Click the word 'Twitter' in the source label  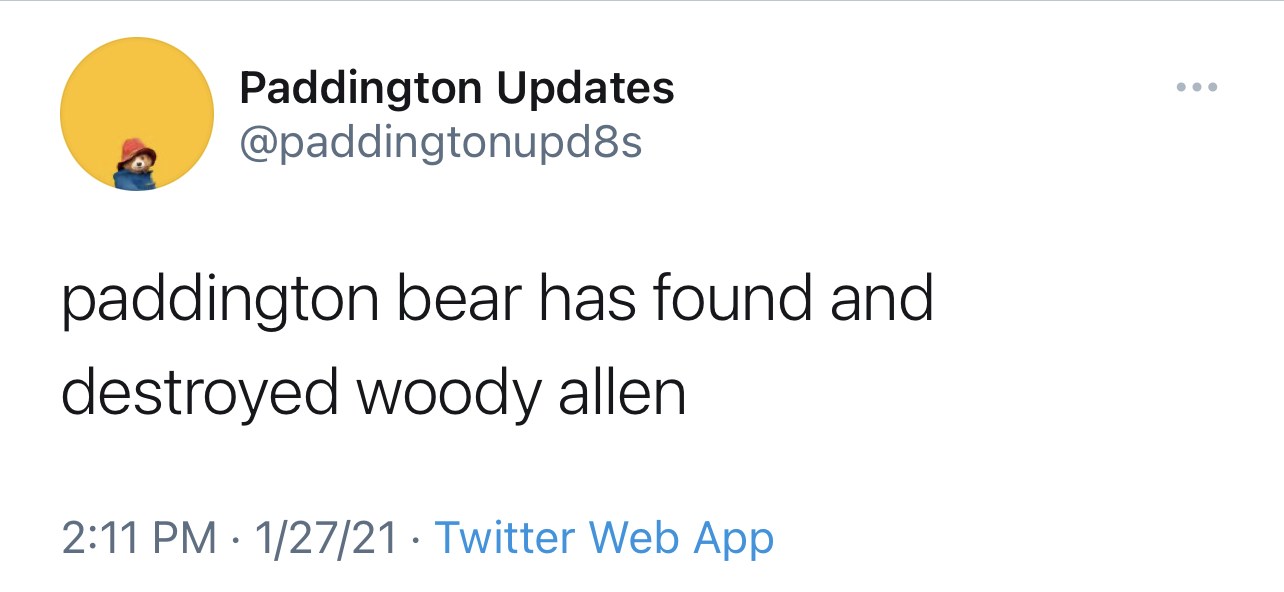click(x=506, y=538)
